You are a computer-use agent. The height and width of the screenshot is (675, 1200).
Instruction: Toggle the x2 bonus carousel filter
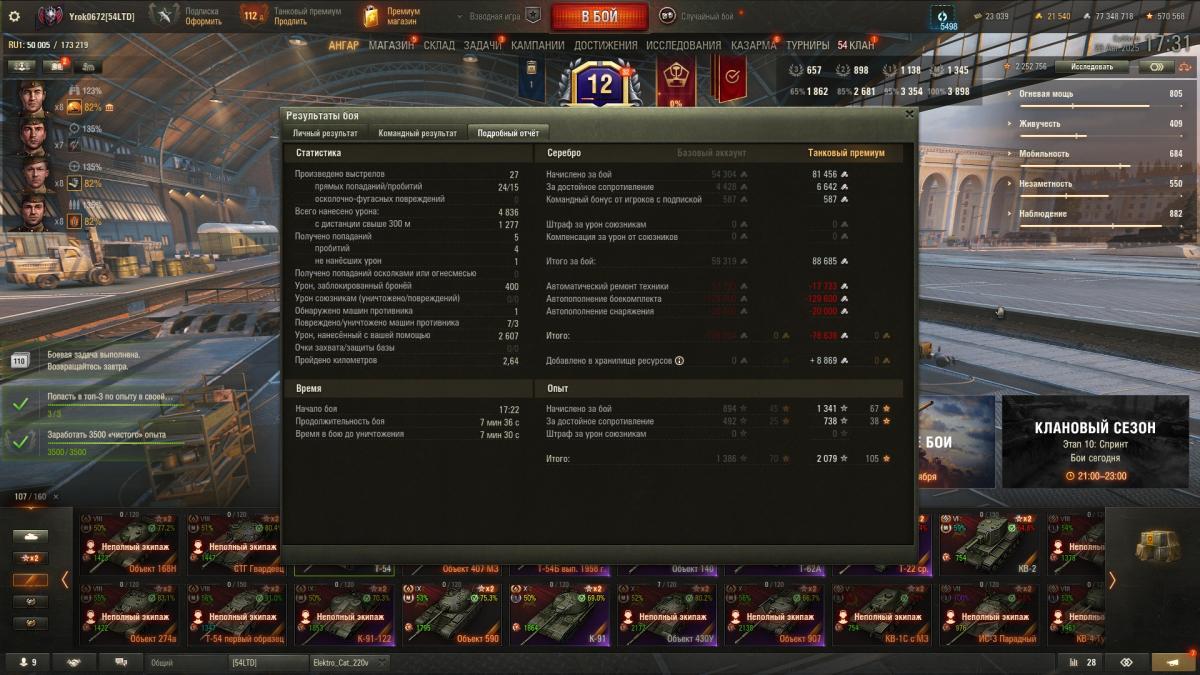30,558
